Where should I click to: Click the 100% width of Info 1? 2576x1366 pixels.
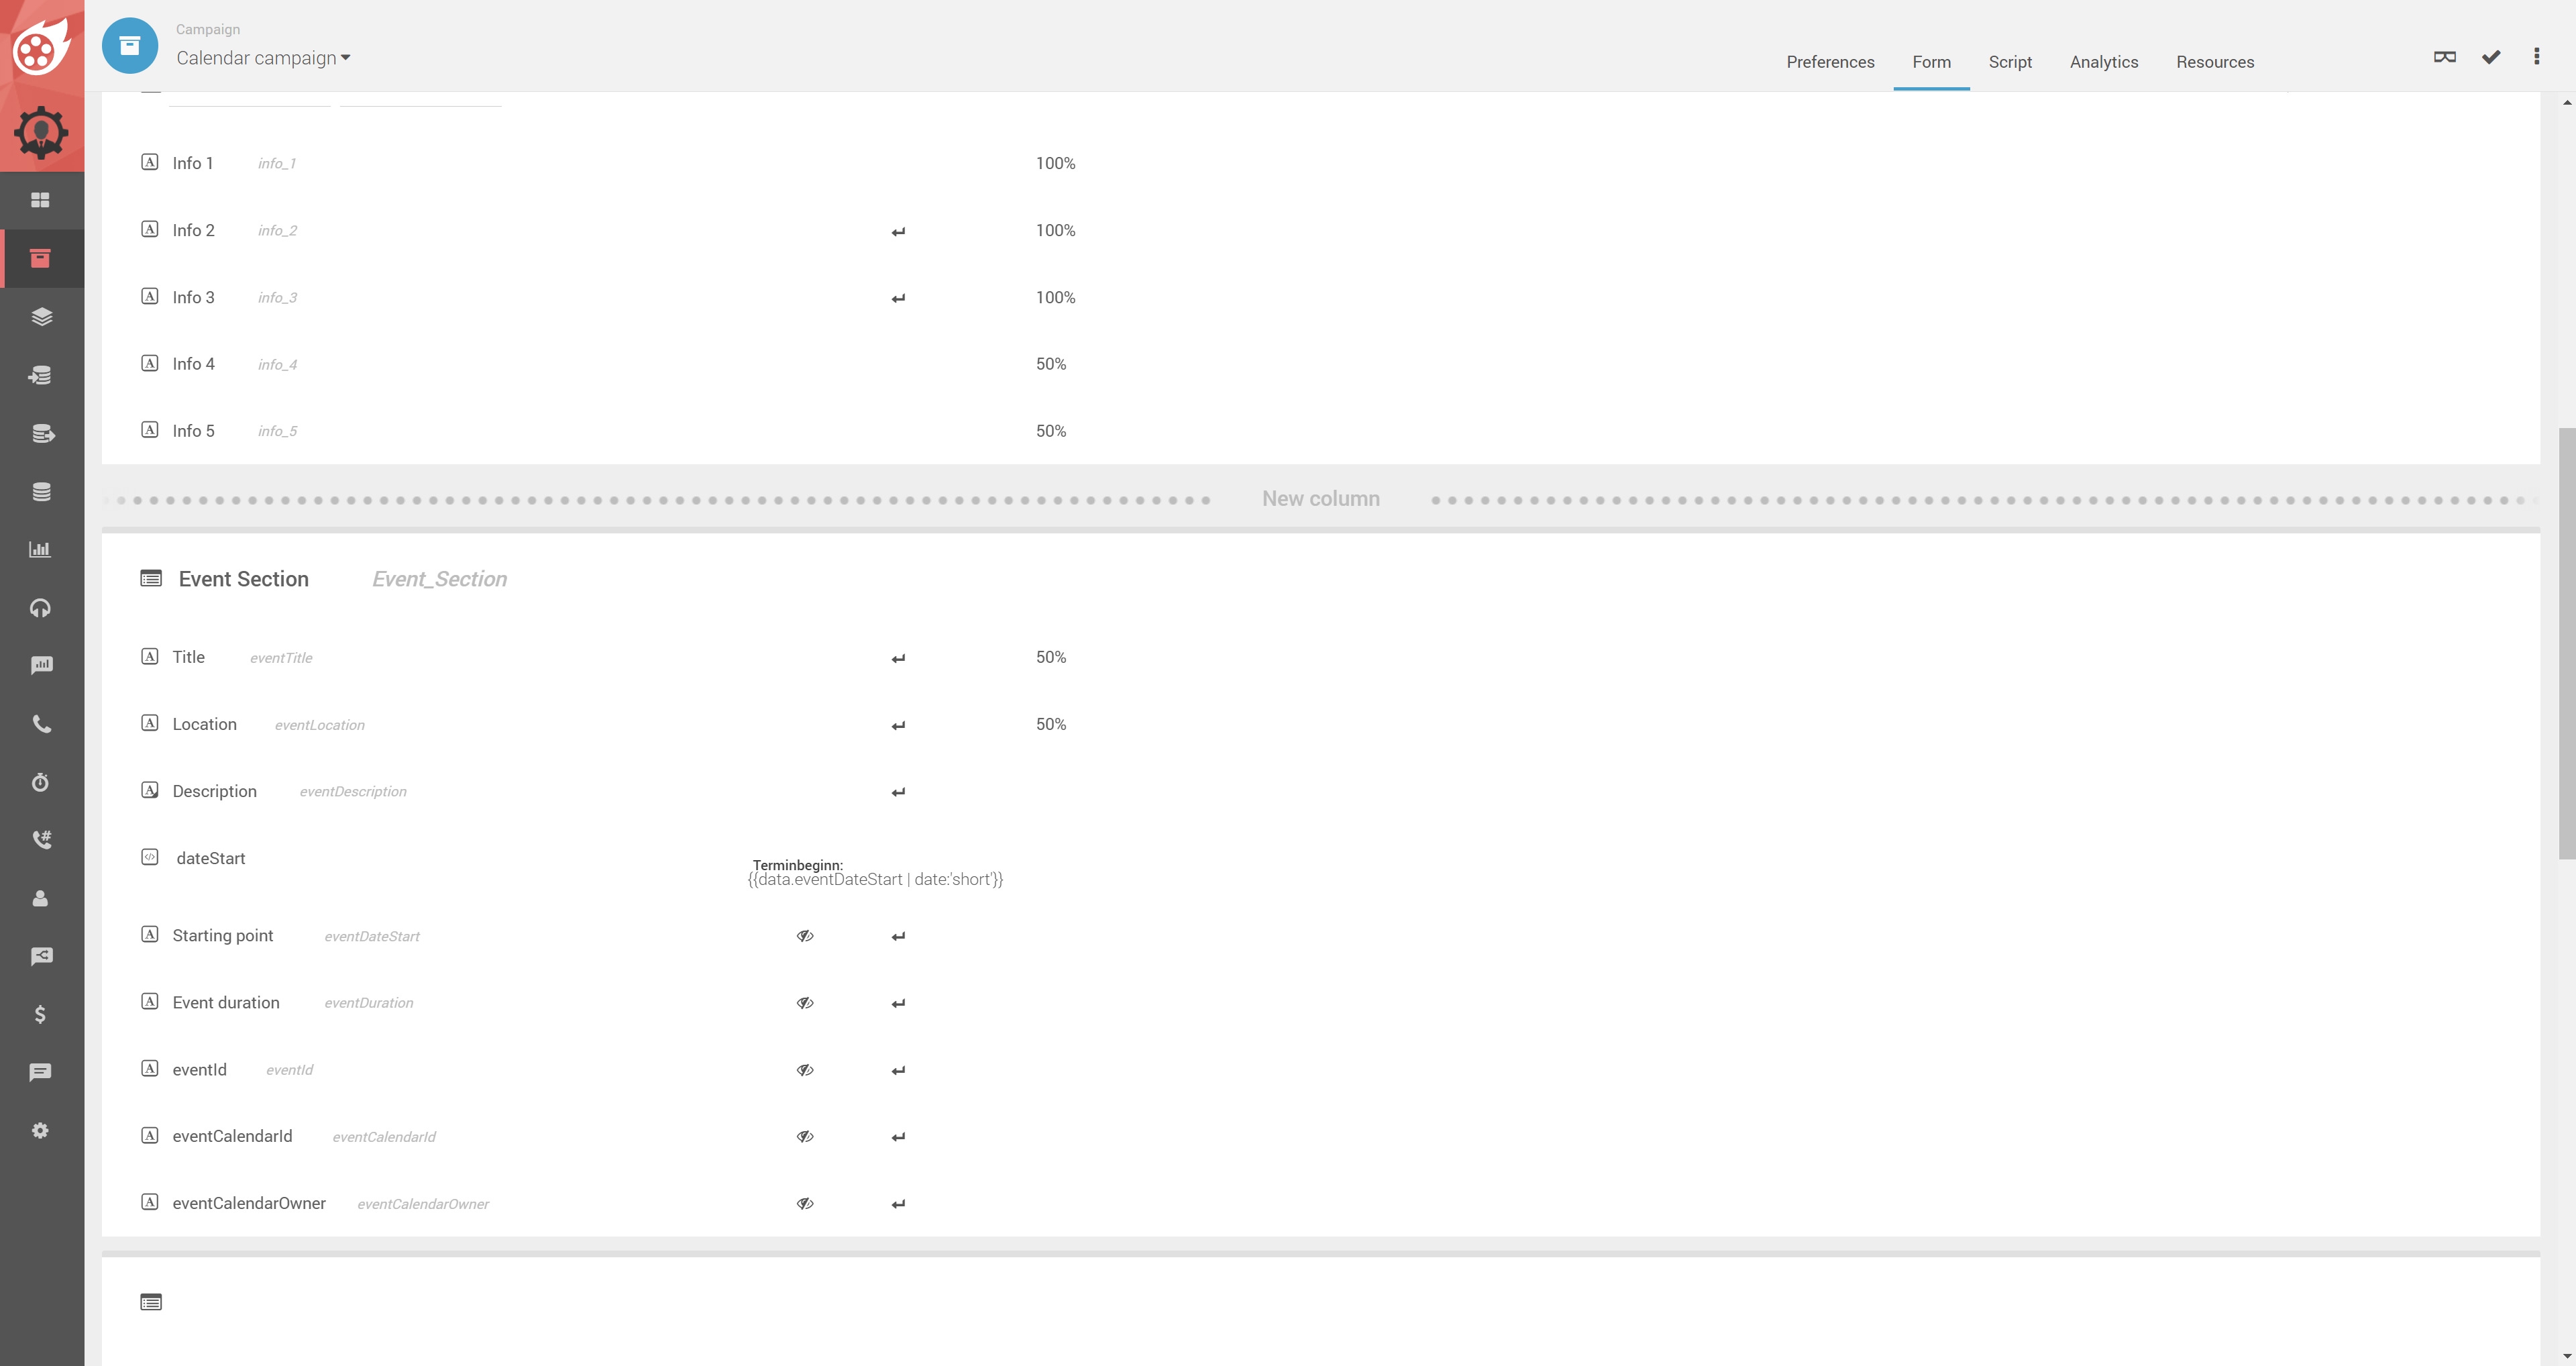coord(1055,163)
